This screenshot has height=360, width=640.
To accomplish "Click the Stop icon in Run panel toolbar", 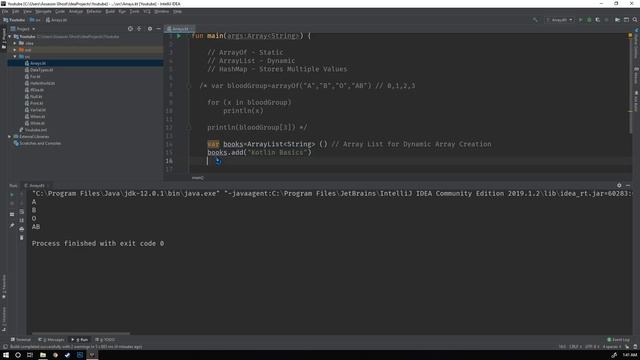I will pyautogui.click(x=12, y=203).
